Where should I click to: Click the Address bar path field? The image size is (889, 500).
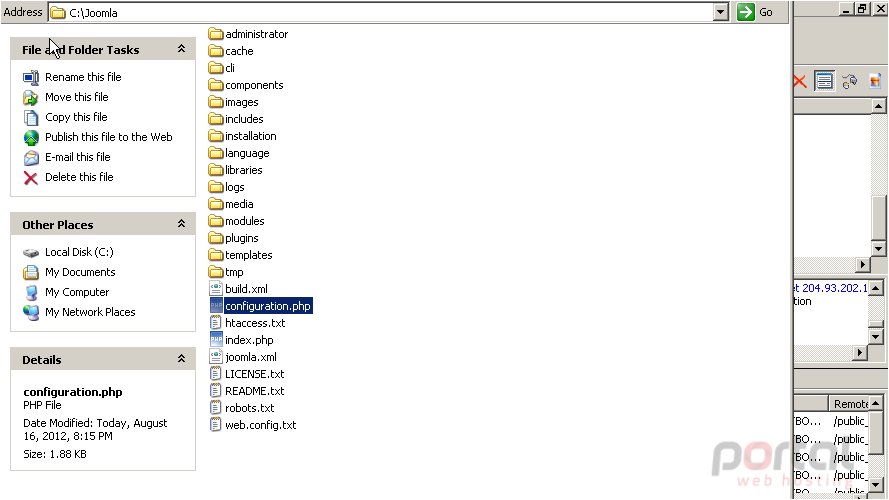coord(380,12)
